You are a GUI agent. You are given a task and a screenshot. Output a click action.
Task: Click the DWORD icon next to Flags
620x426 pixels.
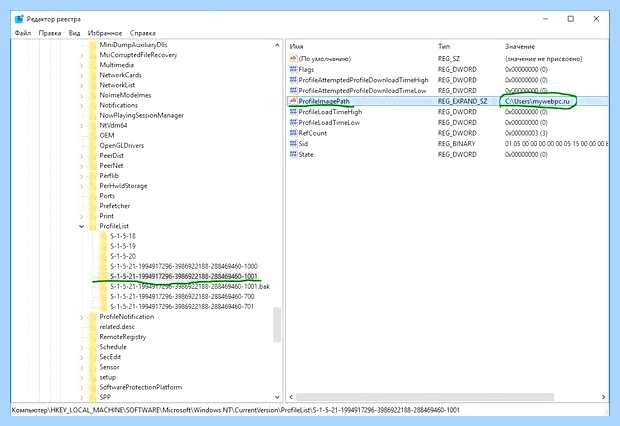click(x=293, y=69)
